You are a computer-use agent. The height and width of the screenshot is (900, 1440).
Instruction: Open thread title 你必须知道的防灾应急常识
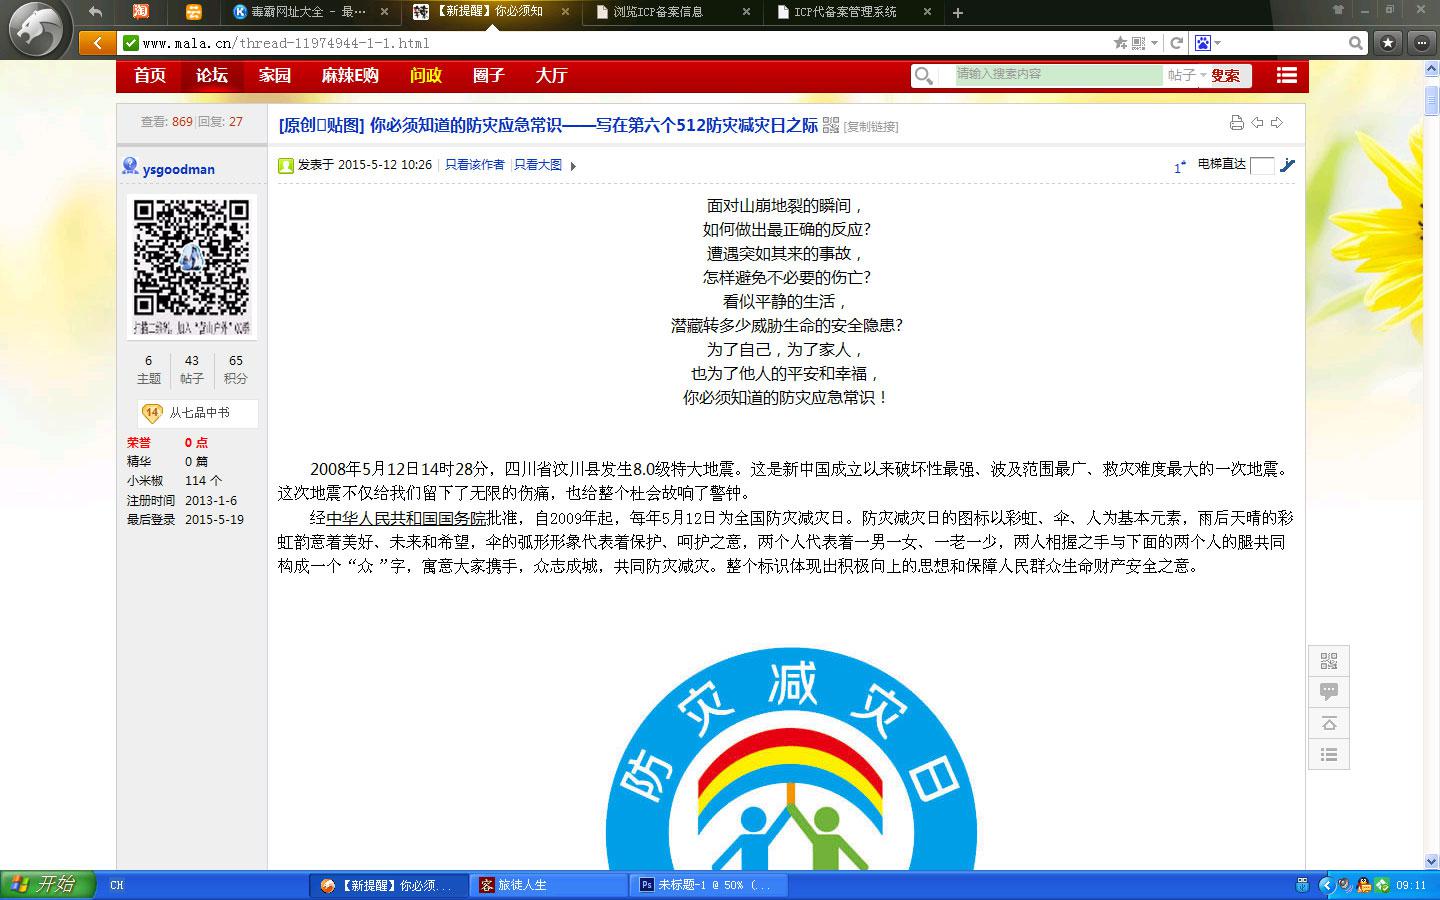pos(594,125)
